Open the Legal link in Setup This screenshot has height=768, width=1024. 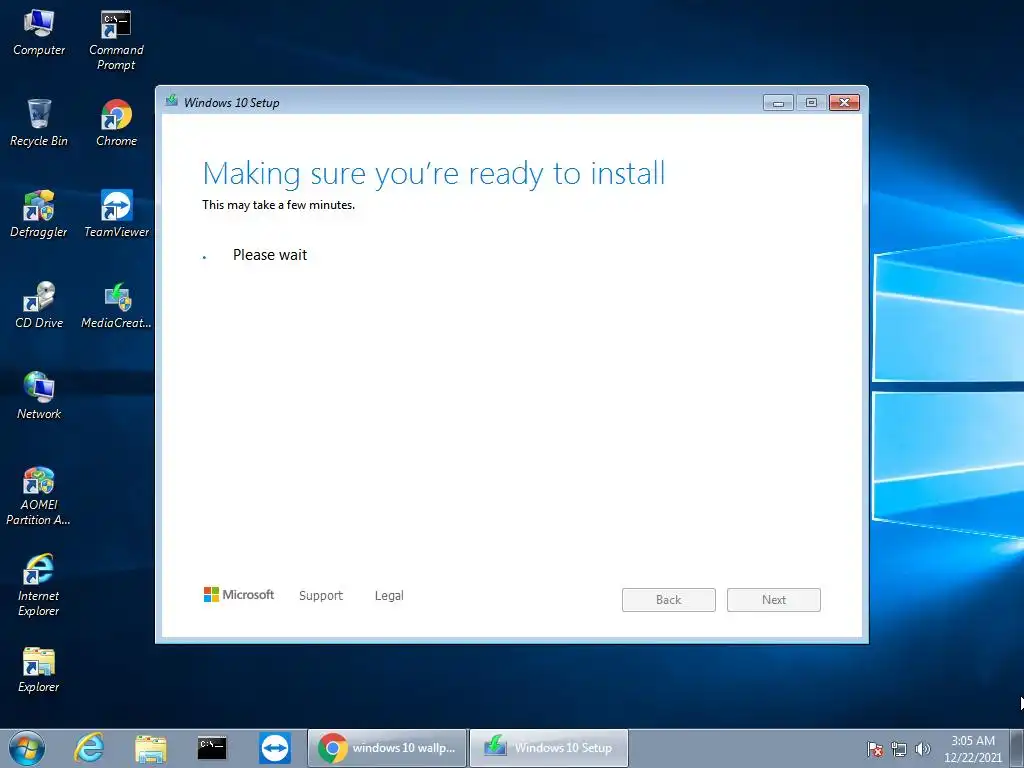pos(389,596)
